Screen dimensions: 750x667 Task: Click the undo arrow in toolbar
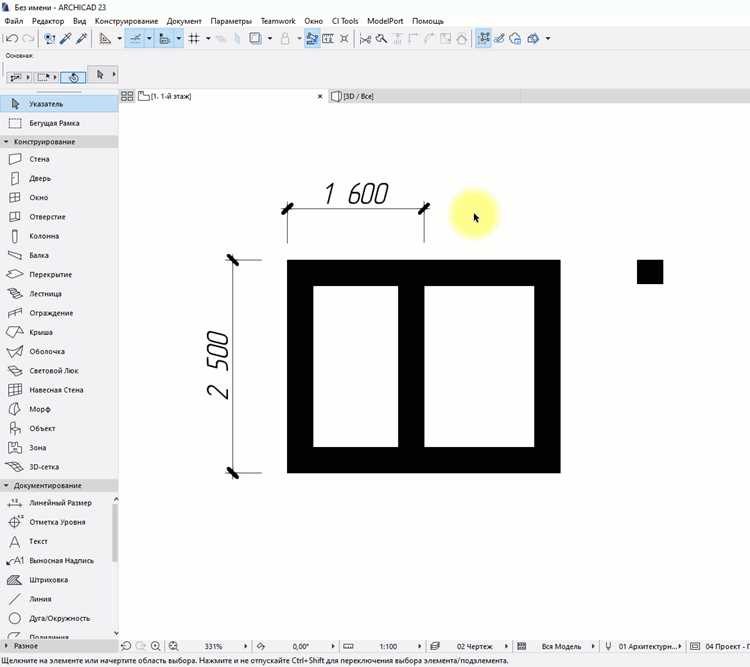pyautogui.click(x=12, y=39)
